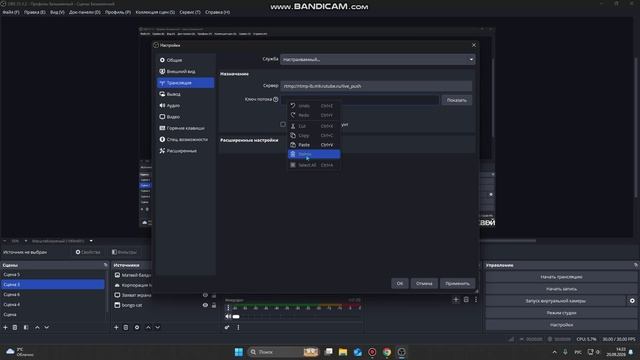Select the bongo cat source row
This screenshot has width=640, height=360.
pyautogui.click(x=165, y=305)
